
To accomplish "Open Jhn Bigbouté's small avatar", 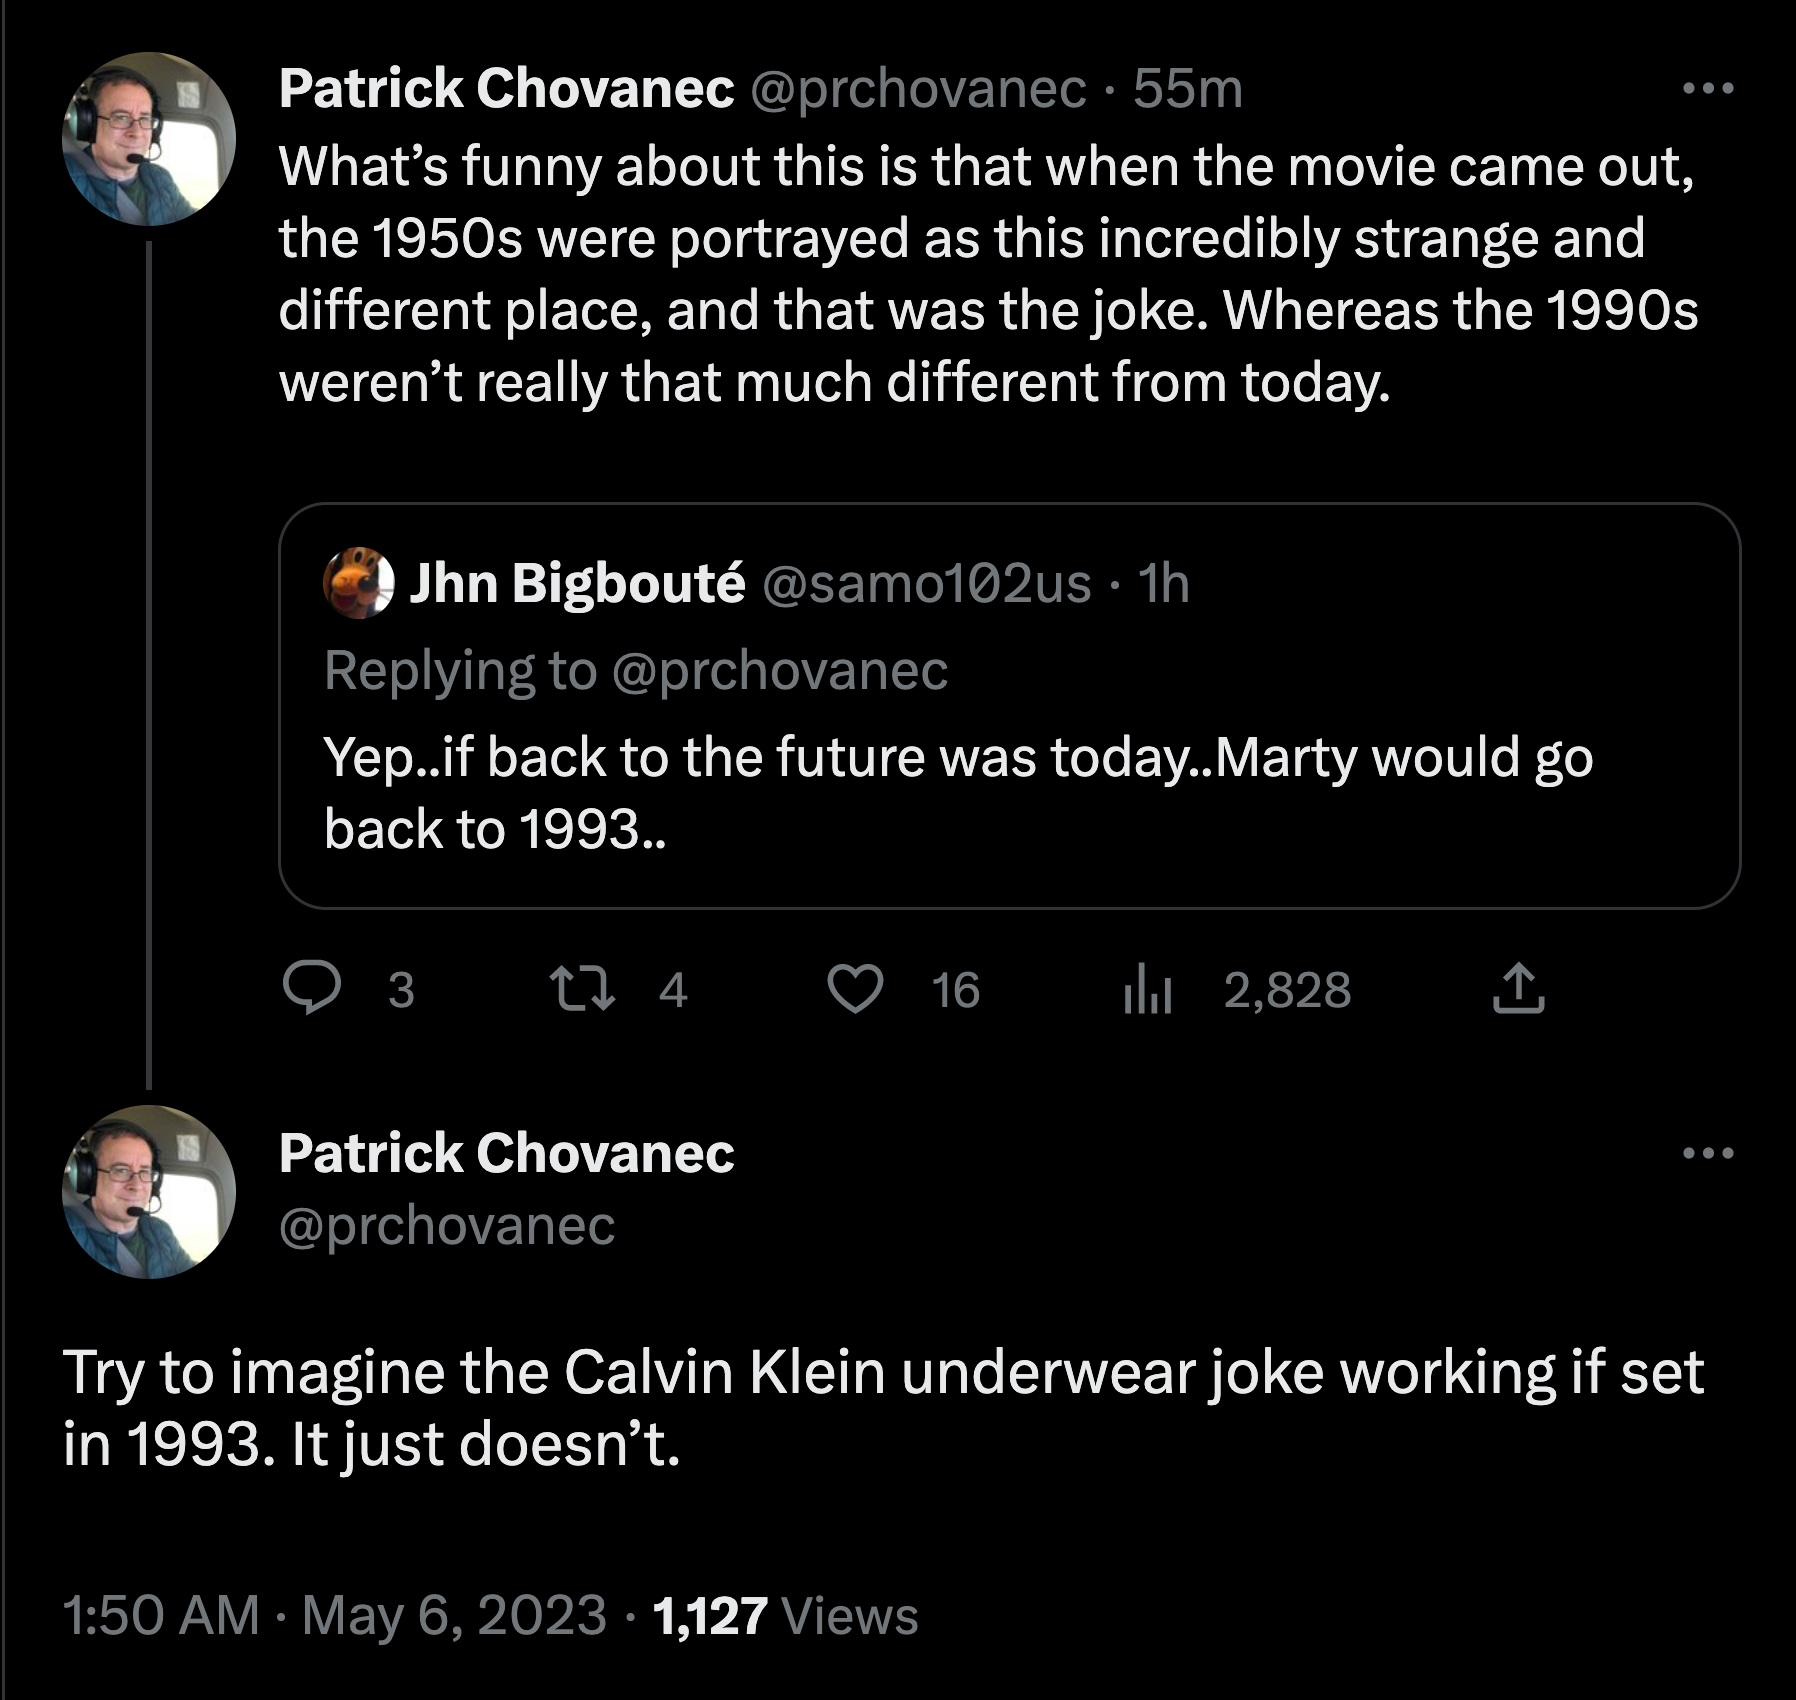I will (x=358, y=583).
